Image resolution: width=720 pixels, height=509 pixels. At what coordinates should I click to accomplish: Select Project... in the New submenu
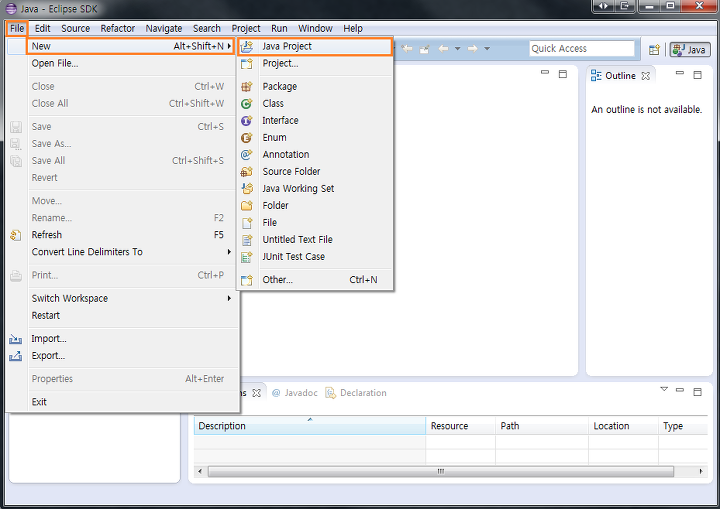point(315,63)
